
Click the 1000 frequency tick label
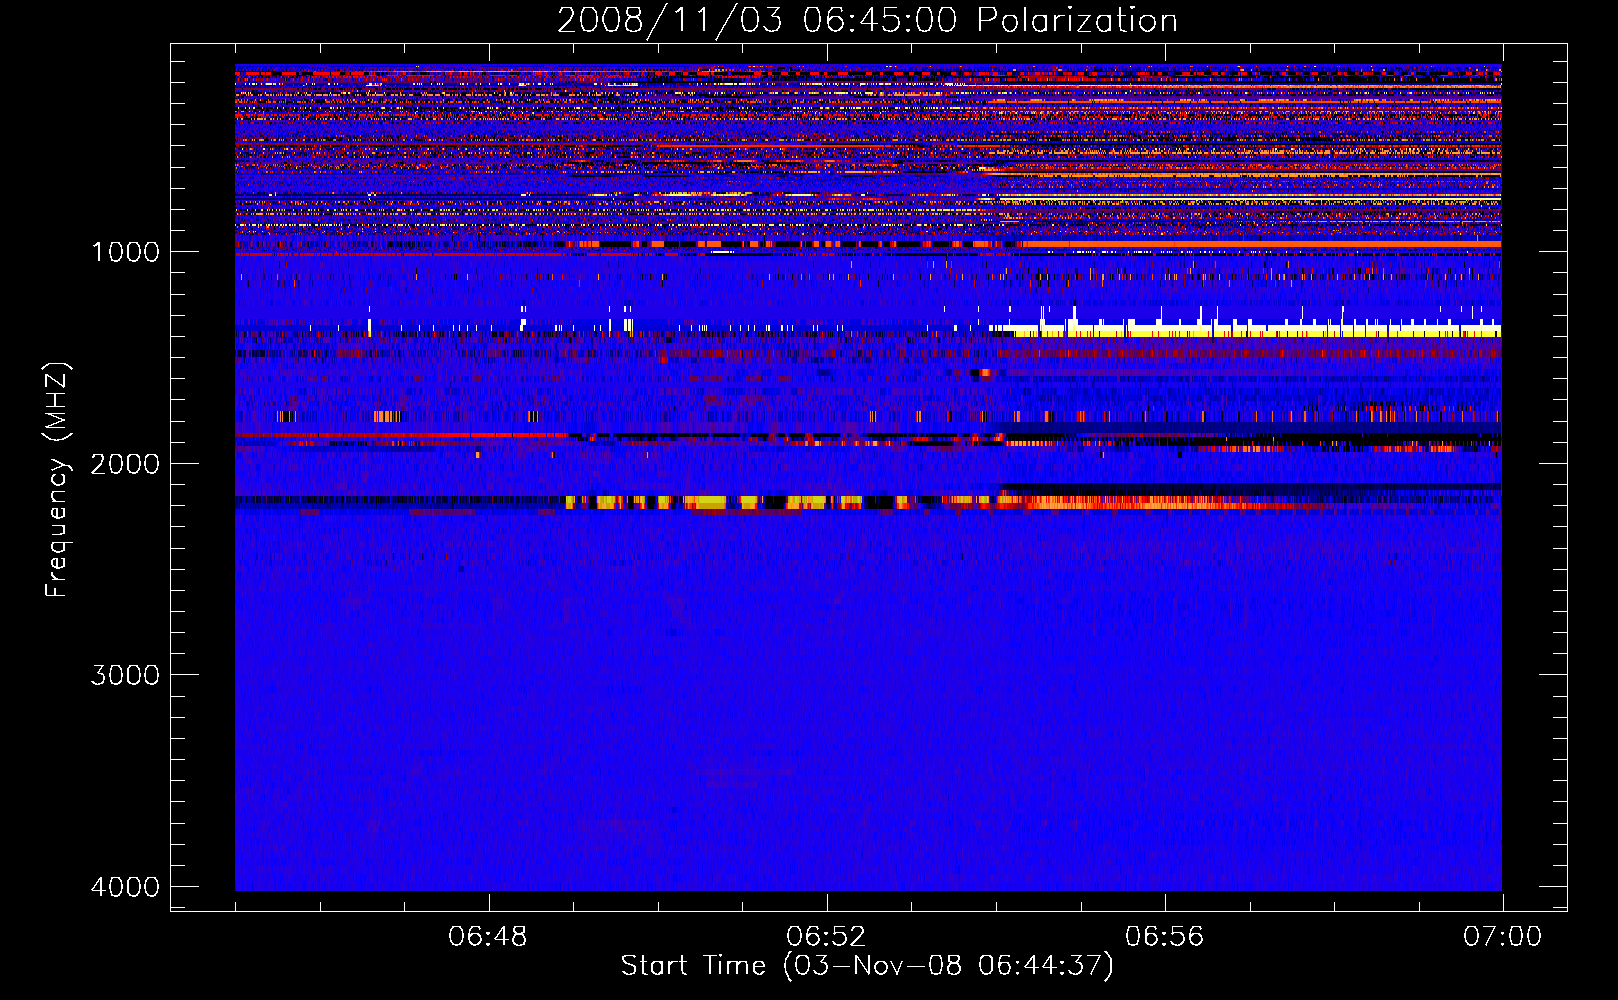(126, 252)
